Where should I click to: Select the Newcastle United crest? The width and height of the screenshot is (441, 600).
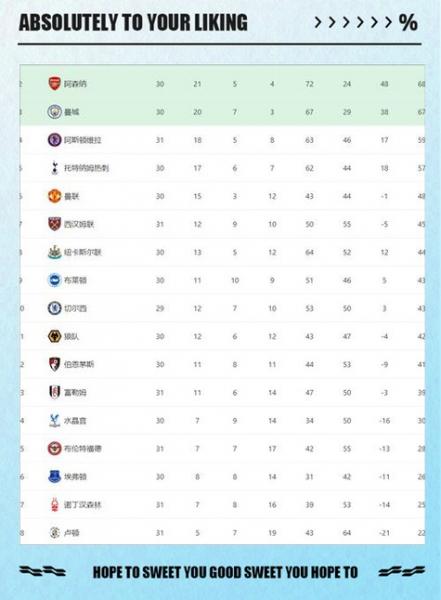click(x=54, y=252)
